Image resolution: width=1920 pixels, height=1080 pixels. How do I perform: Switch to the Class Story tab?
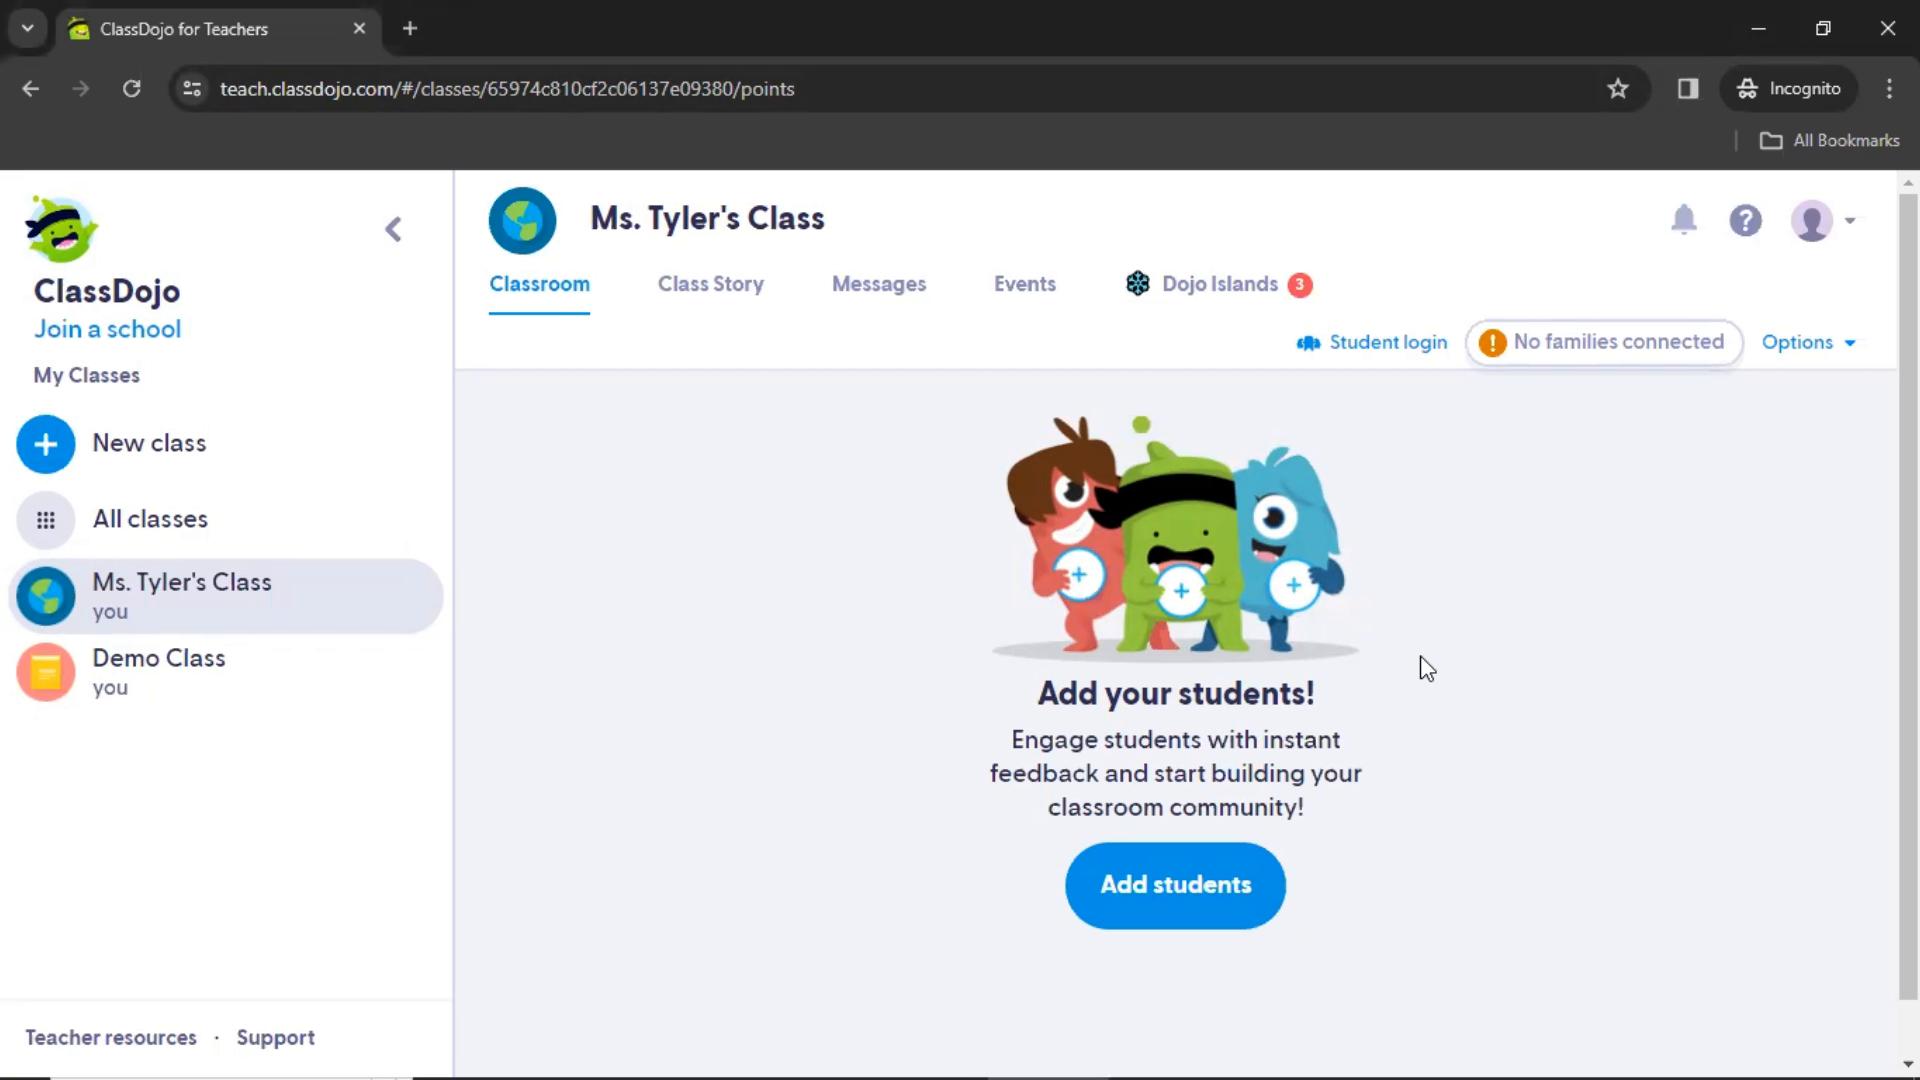pyautogui.click(x=711, y=284)
